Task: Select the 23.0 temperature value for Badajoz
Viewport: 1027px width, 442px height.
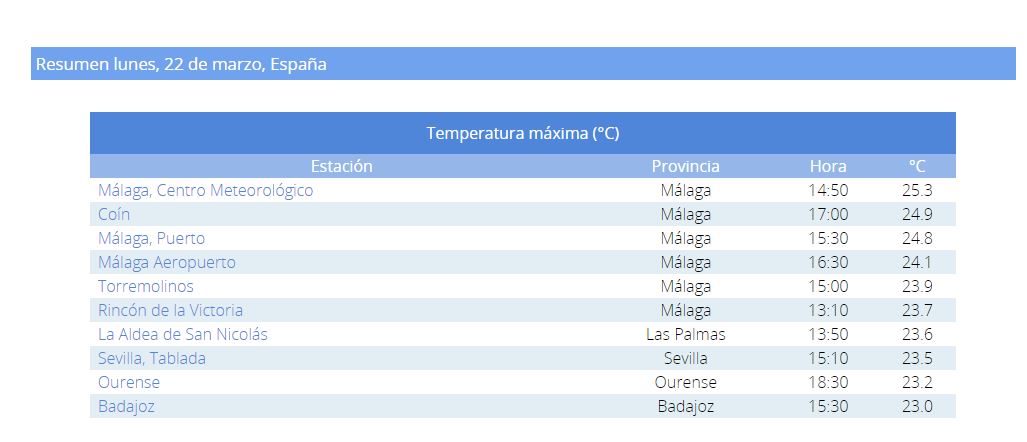Action: 917,407
